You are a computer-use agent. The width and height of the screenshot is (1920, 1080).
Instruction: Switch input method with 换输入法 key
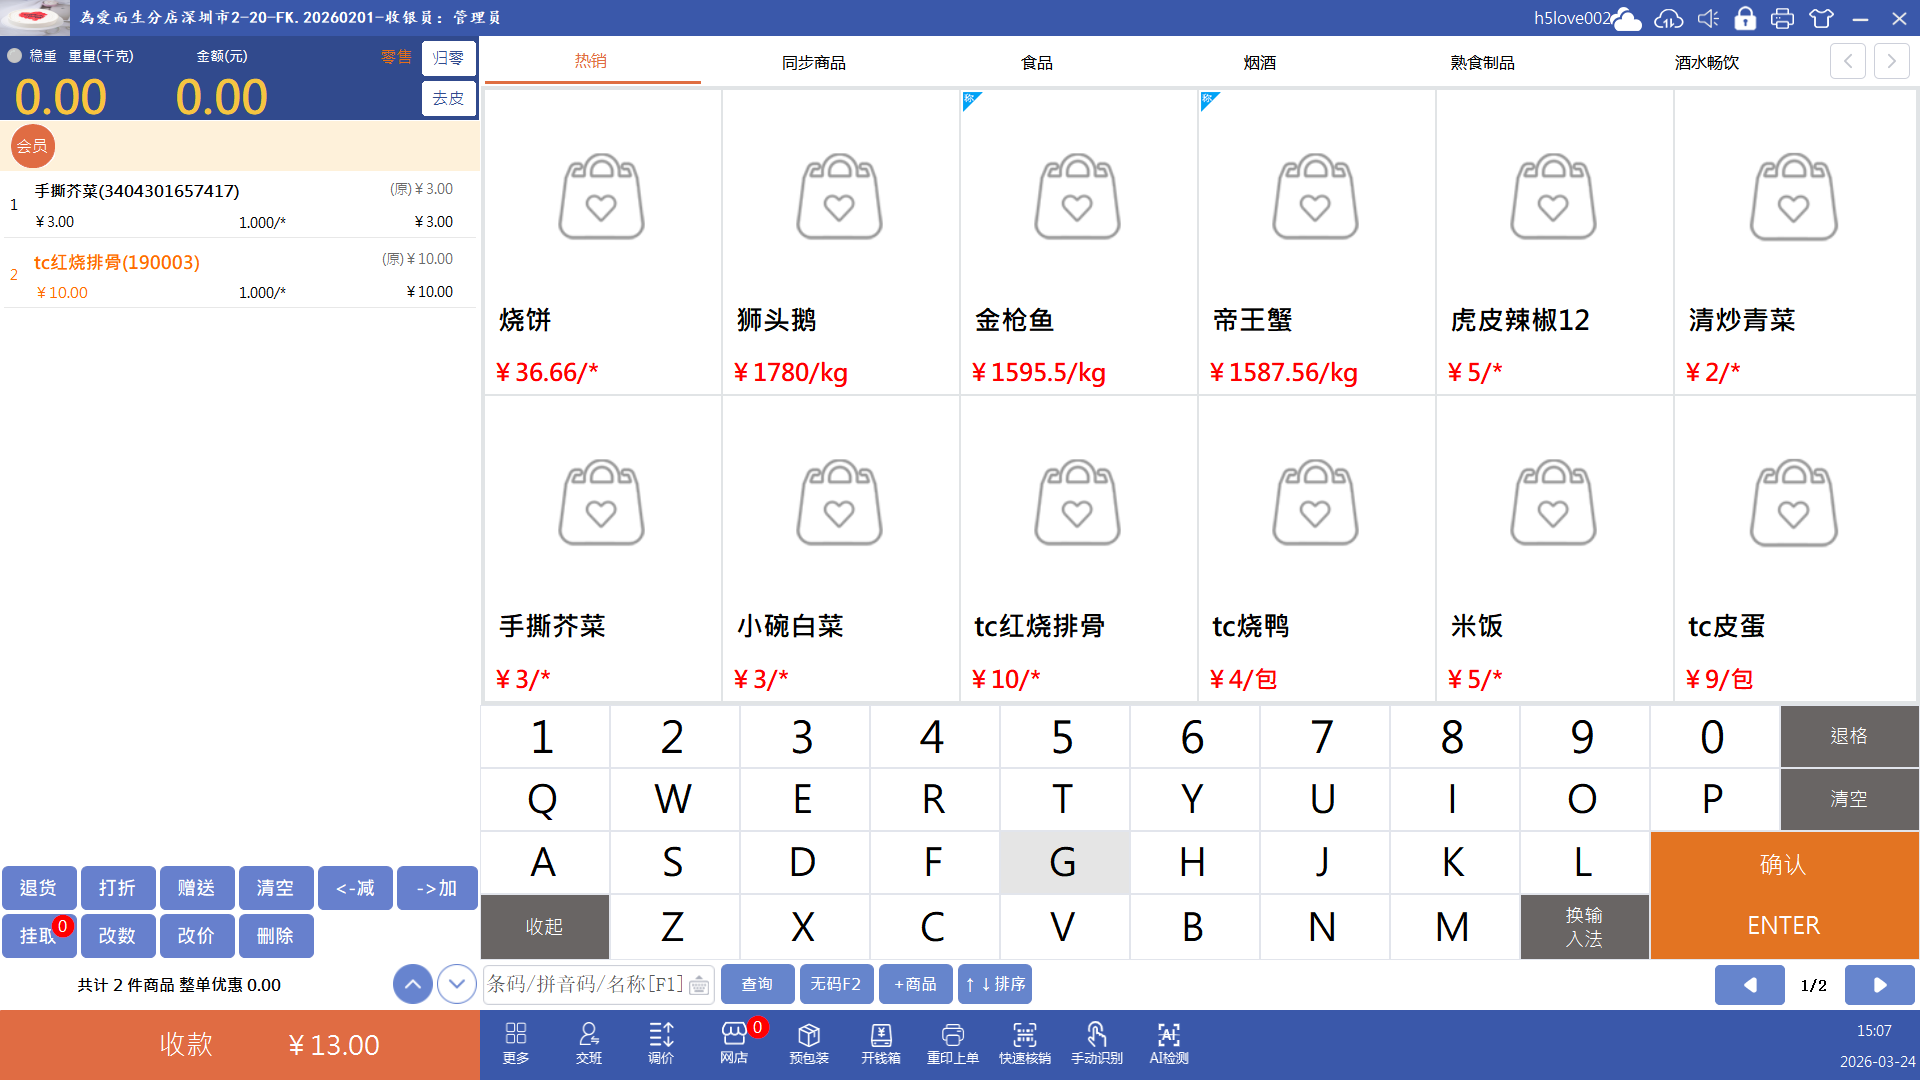point(1584,927)
